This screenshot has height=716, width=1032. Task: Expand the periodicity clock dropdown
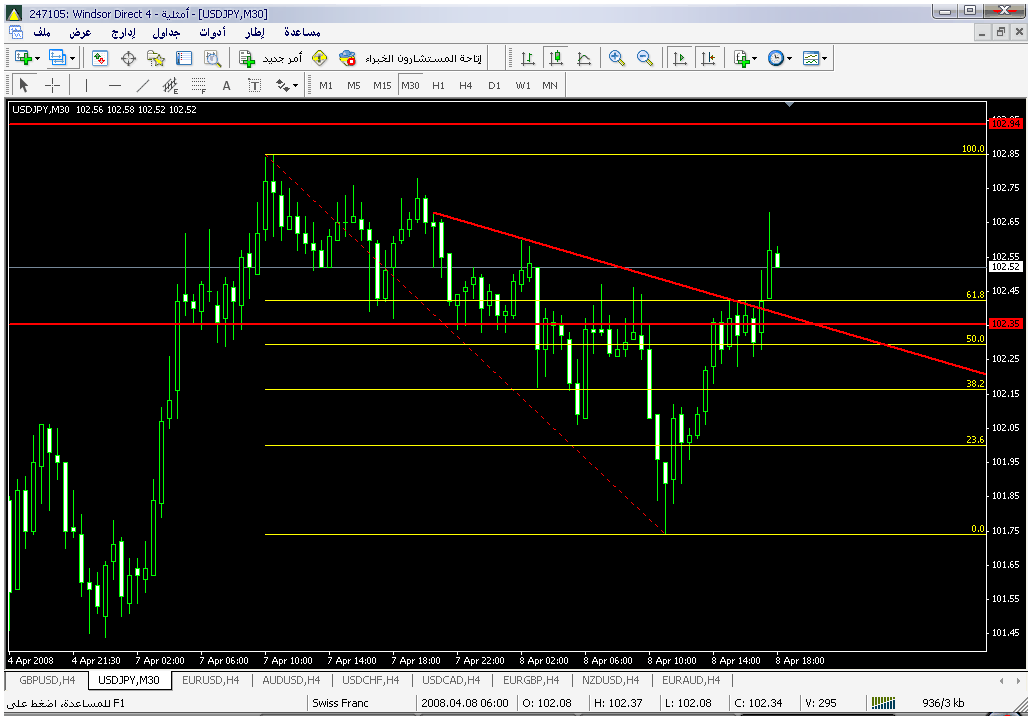[789, 59]
